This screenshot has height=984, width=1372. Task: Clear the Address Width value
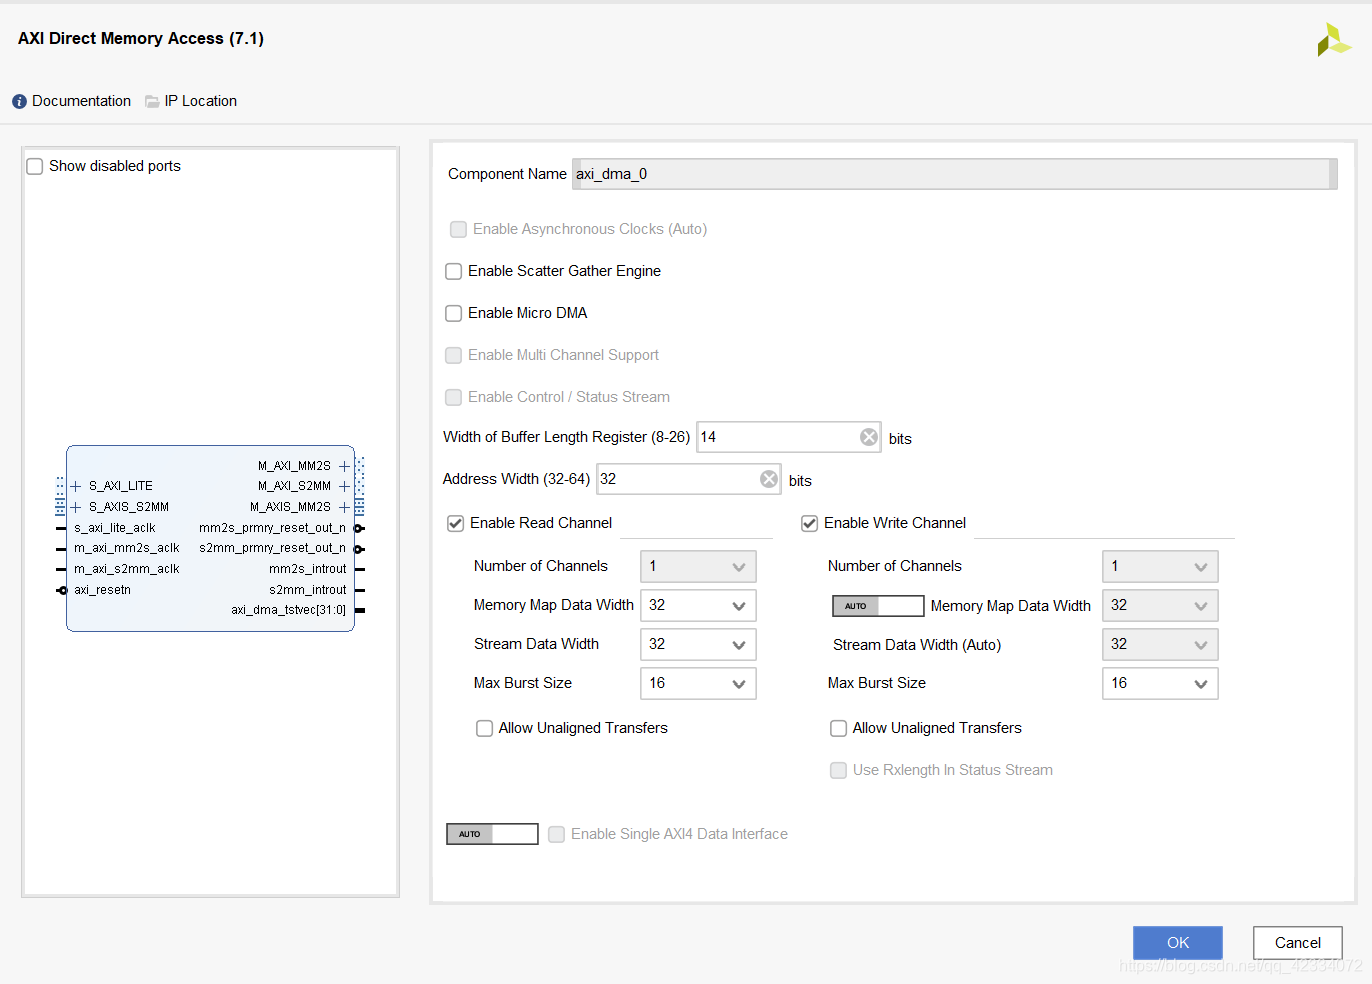(x=769, y=479)
